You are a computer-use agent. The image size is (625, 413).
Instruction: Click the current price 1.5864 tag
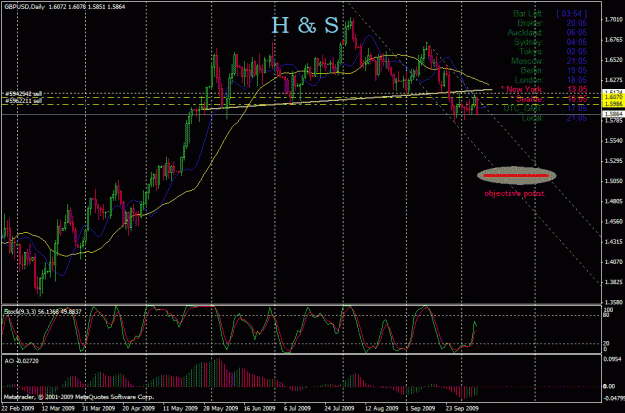(613, 114)
